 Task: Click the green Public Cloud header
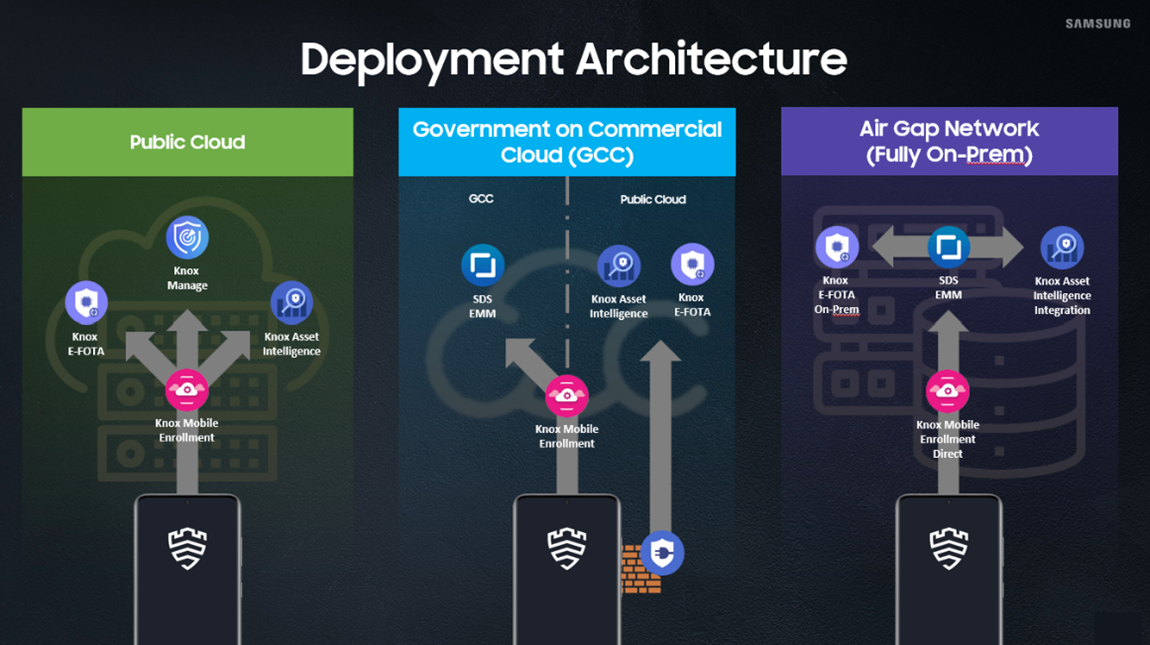tap(188, 142)
